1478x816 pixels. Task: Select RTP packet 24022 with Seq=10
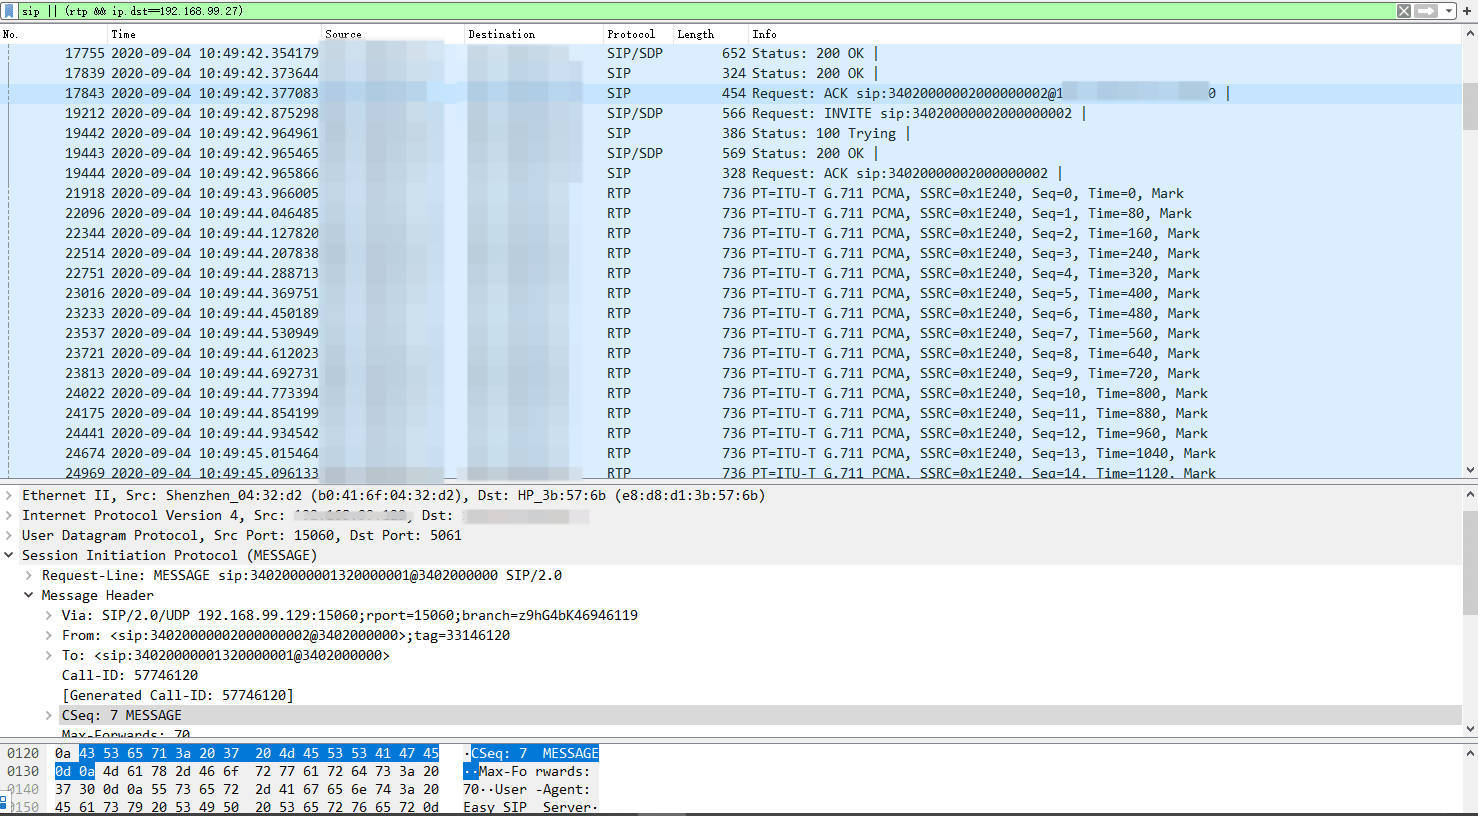coord(730,393)
